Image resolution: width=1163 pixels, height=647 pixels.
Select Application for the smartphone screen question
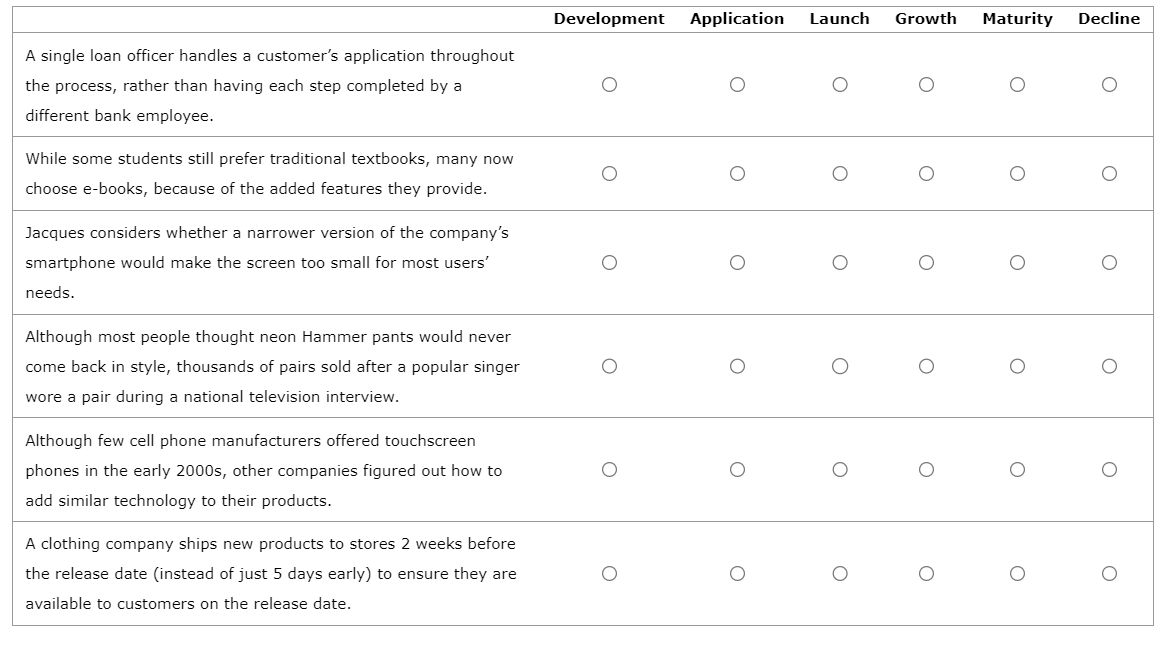738,262
